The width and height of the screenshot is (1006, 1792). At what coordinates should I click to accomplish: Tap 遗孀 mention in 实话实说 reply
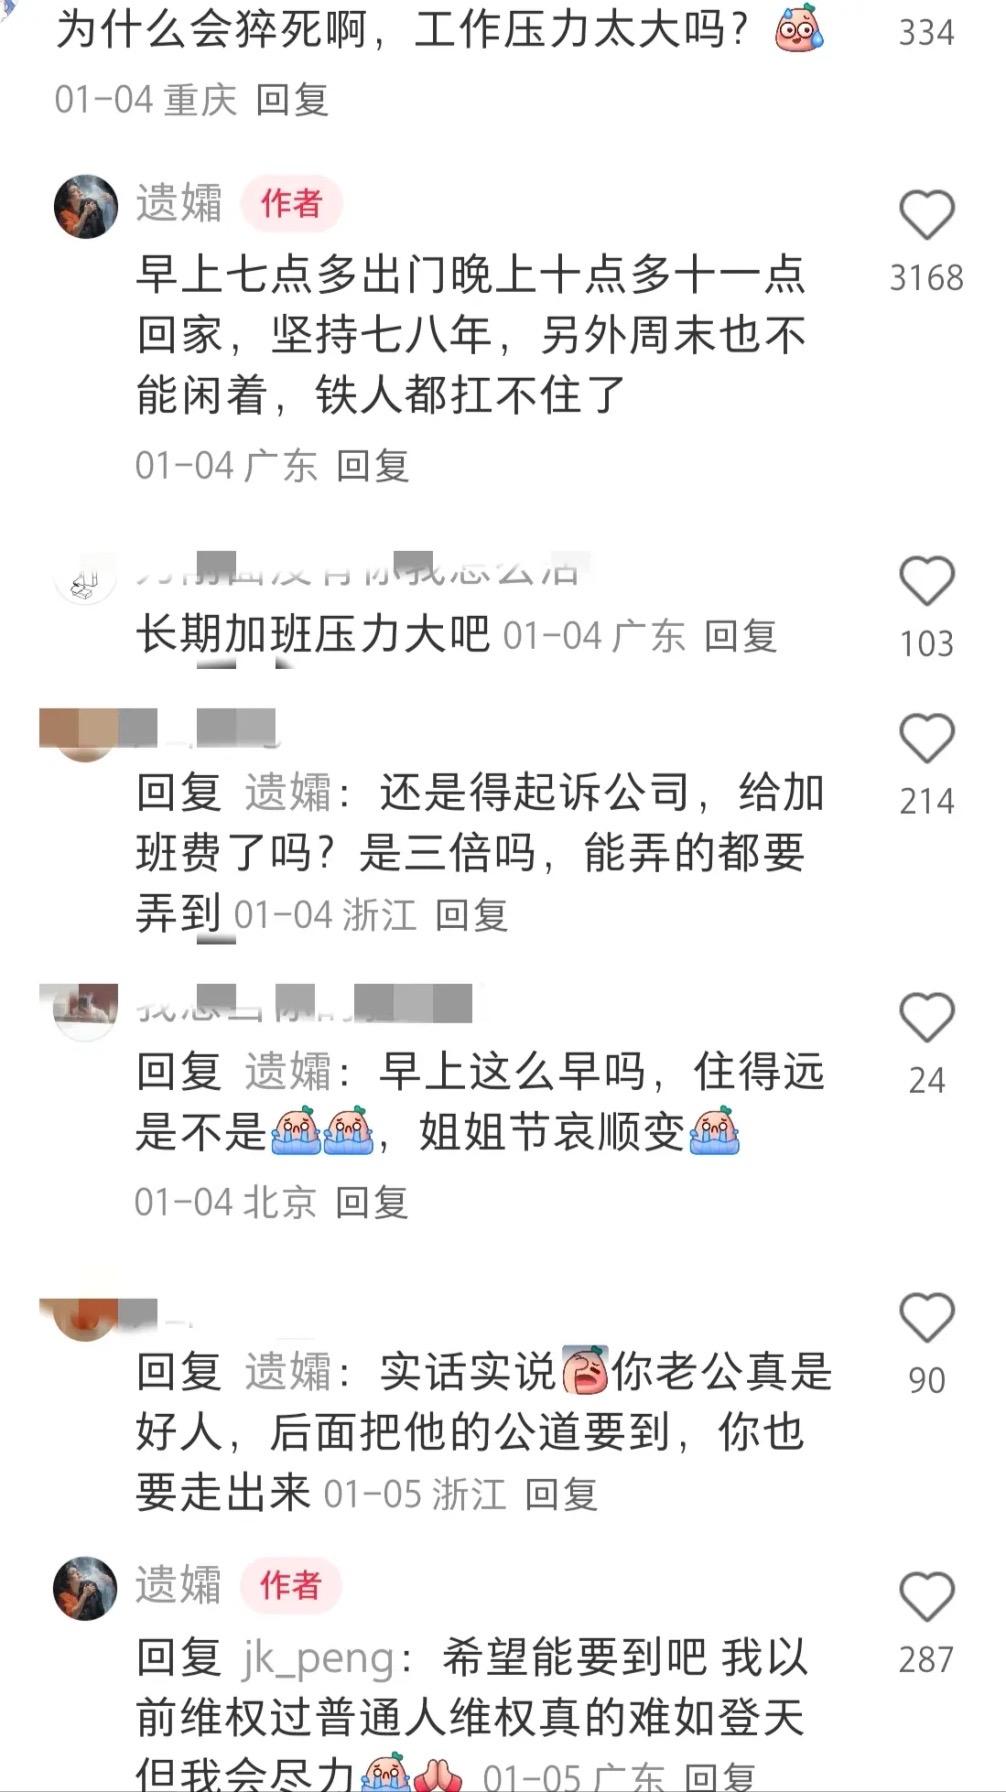click(288, 1372)
